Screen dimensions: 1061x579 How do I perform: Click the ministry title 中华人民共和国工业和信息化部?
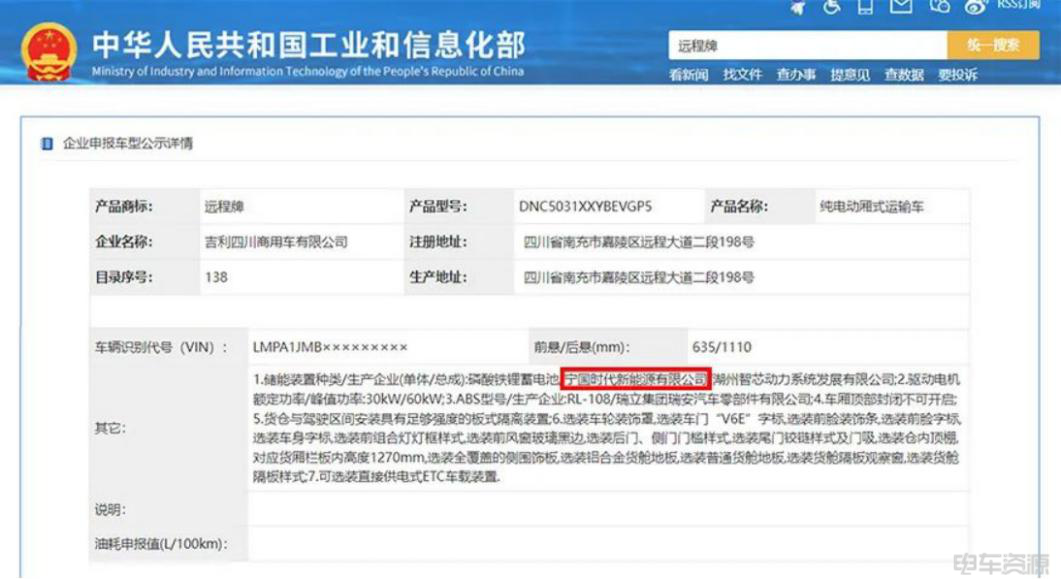click(308, 45)
